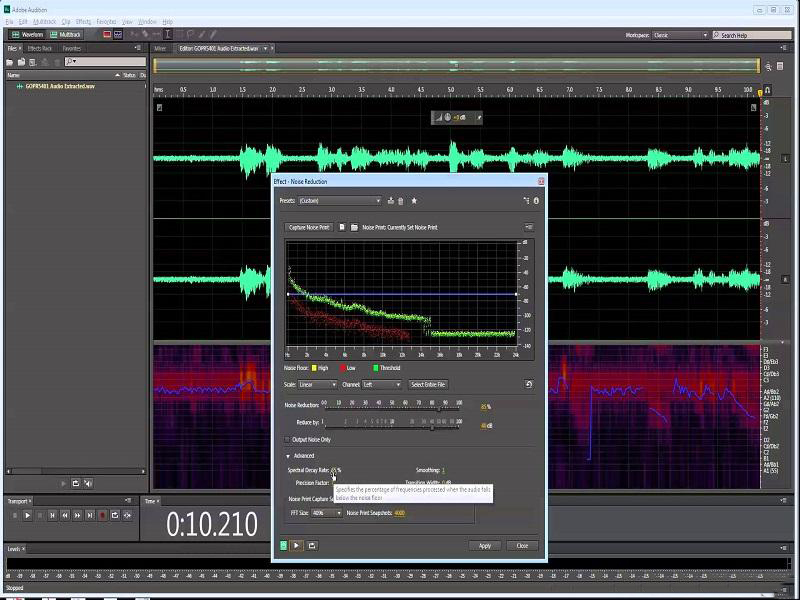Toggle the Threshold green swatch
Image resolution: width=800 pixels, height=600 pixels.
pyautogui.click(x=376, y=368)
